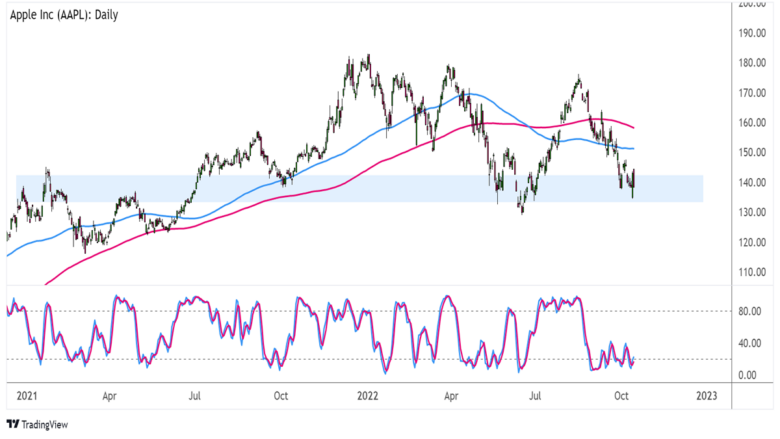780x439 pixels.
Task: Click the 40.00 stochastic axis label
Action: 750,343
